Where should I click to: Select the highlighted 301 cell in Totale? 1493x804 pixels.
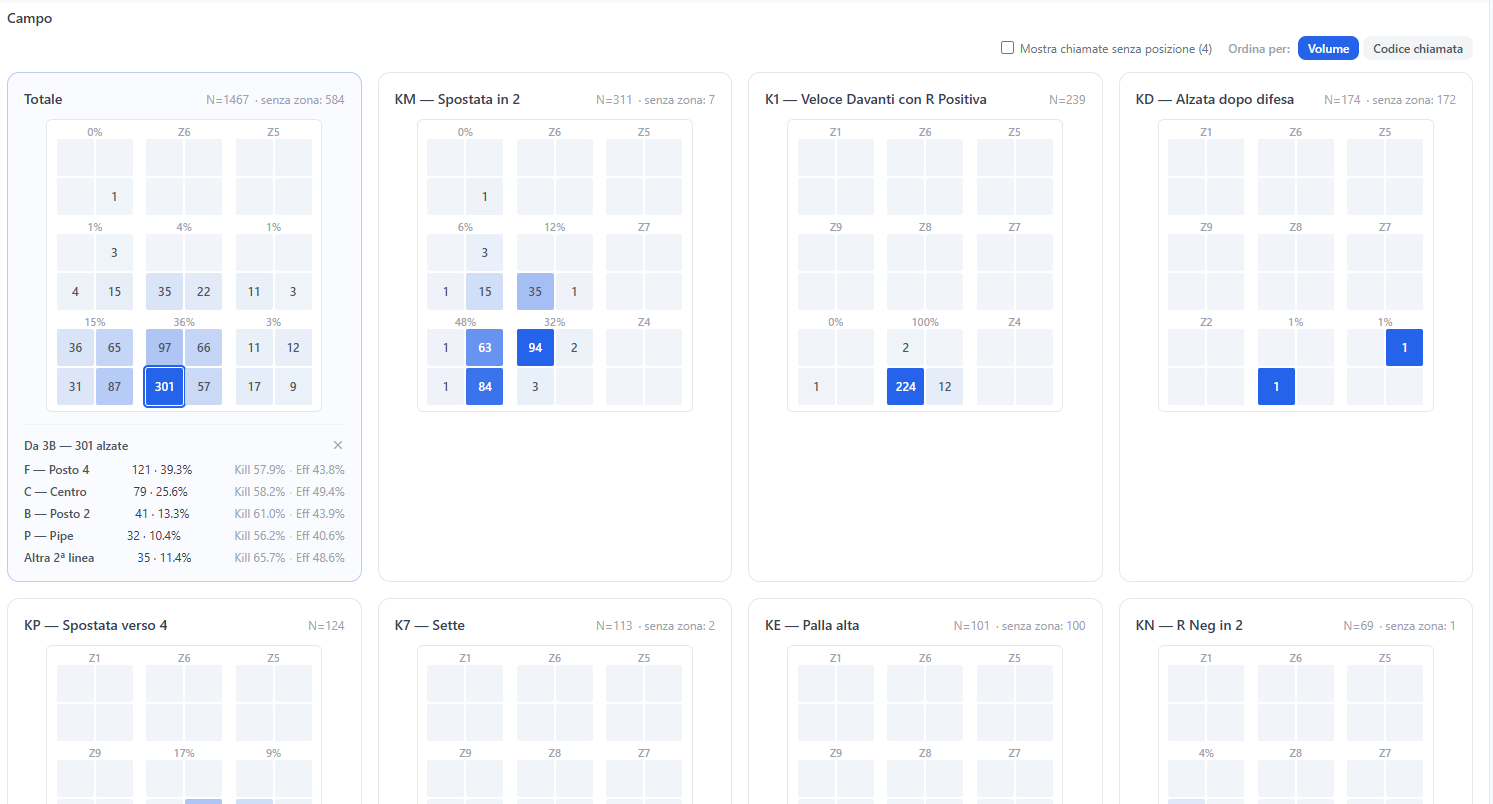pos(164,387)
